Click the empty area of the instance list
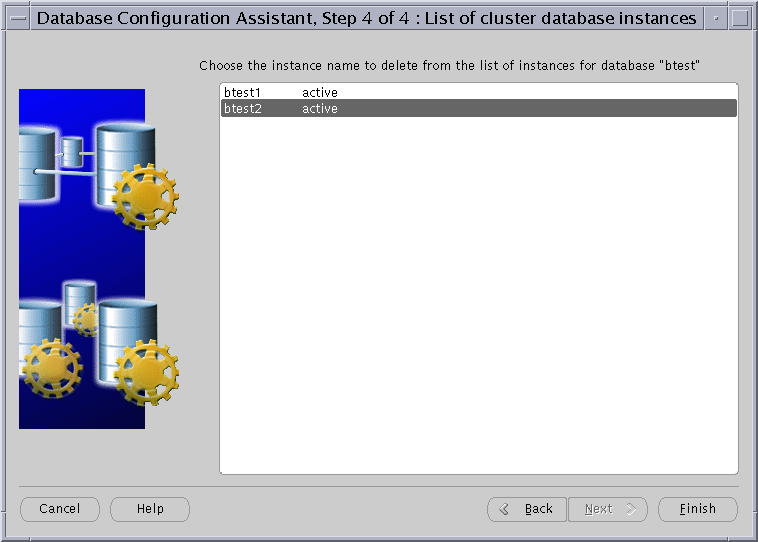This screenshot has width=758, height=542. coord(478,300)
